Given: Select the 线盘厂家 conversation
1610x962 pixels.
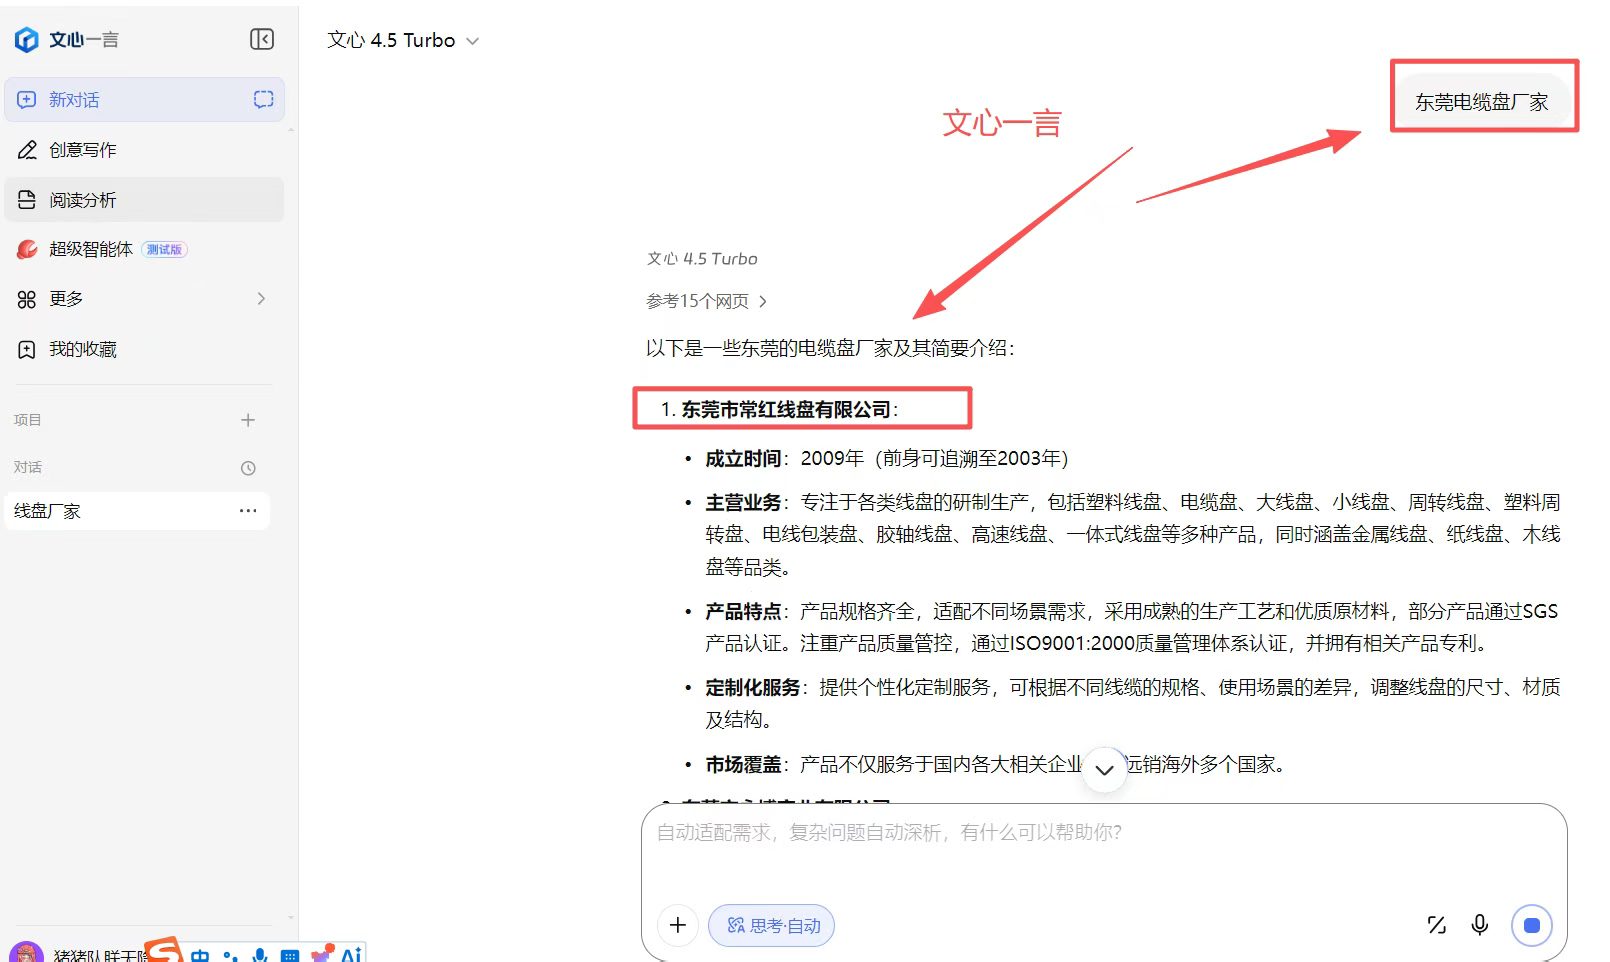Looking at the screenshot, I should click(x=137, y=511).
